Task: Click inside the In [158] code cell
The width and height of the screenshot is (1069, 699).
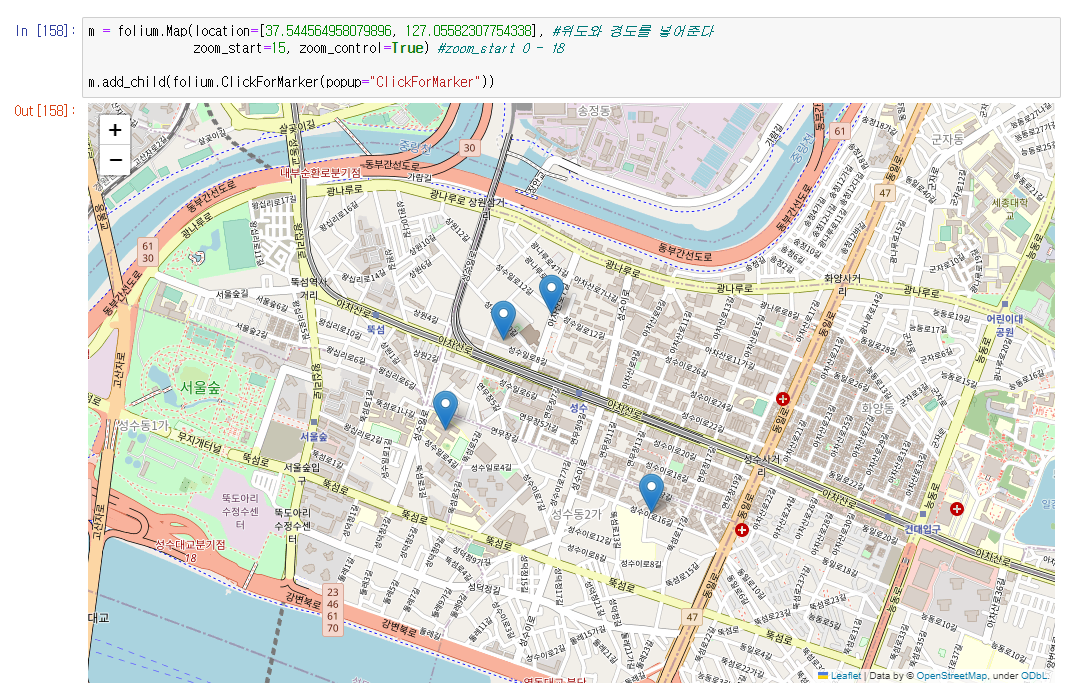Action: pyautogui.click(x=571, y=57)
